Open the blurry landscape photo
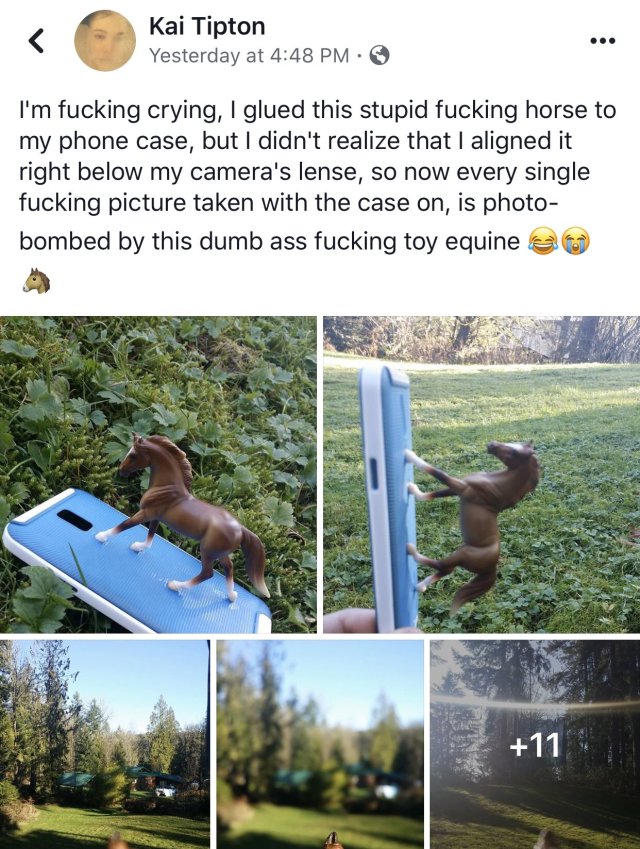This screenshot has width=640, height=849. click(x=320, y=744)
